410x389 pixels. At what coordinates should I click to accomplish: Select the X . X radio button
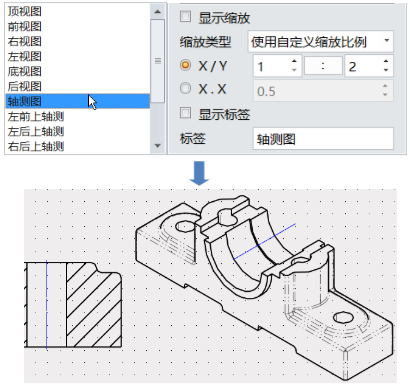point(185,88)
